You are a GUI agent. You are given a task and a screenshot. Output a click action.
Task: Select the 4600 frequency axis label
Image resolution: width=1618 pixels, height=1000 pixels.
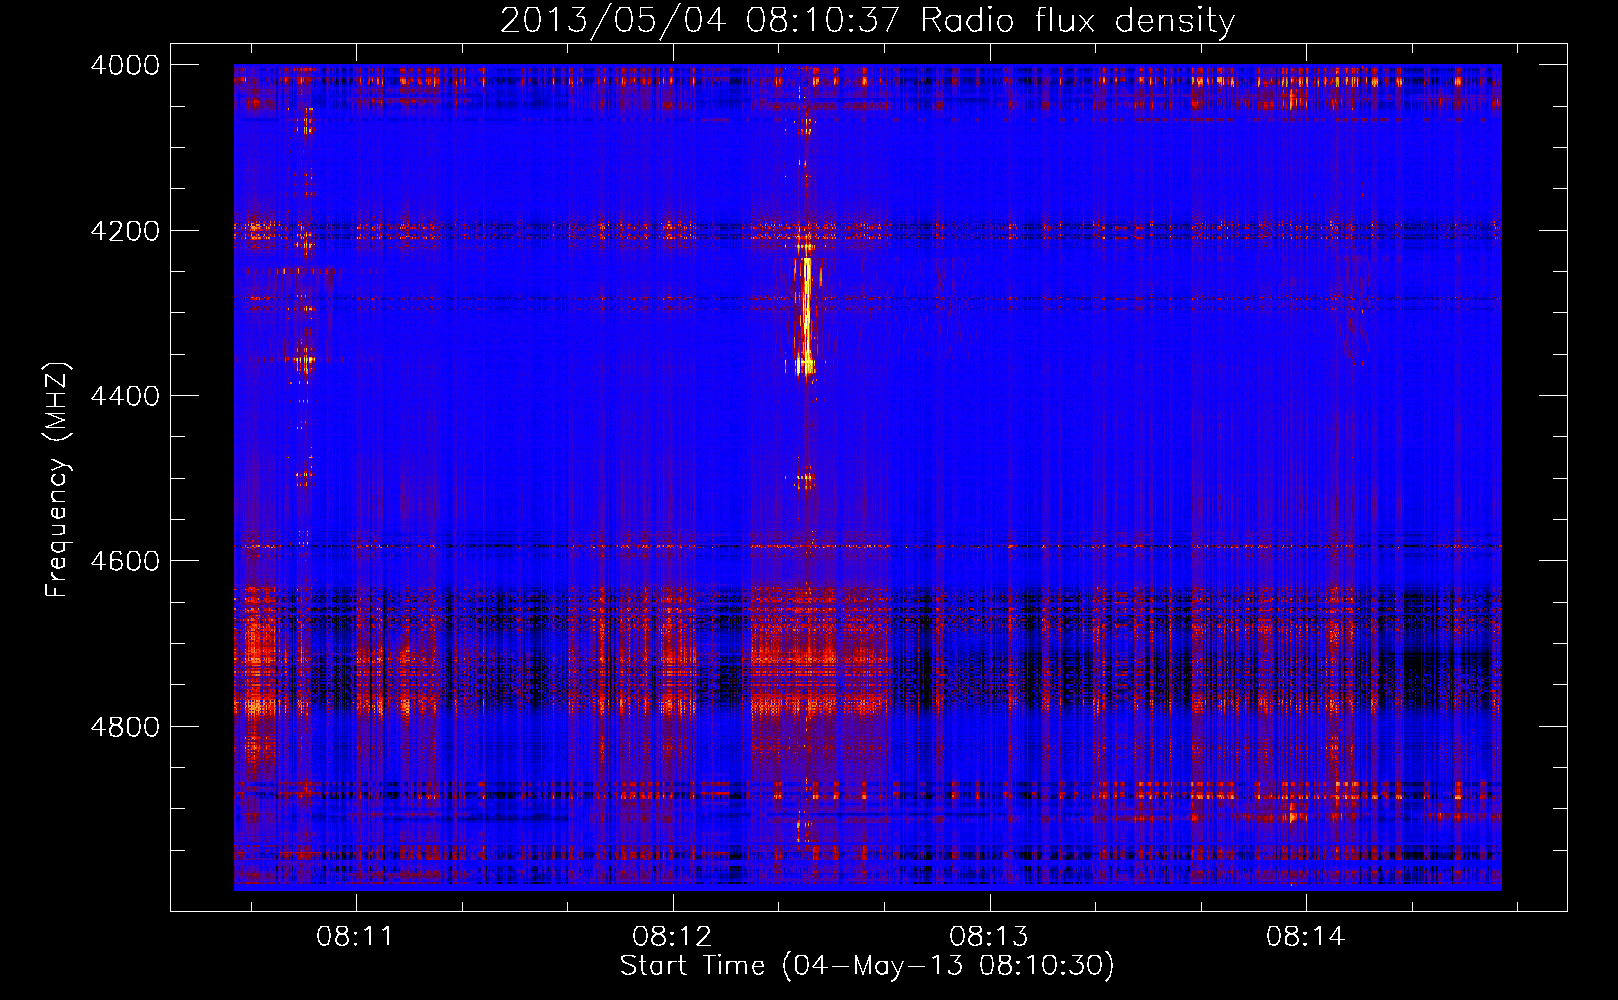tap(125, 561)
